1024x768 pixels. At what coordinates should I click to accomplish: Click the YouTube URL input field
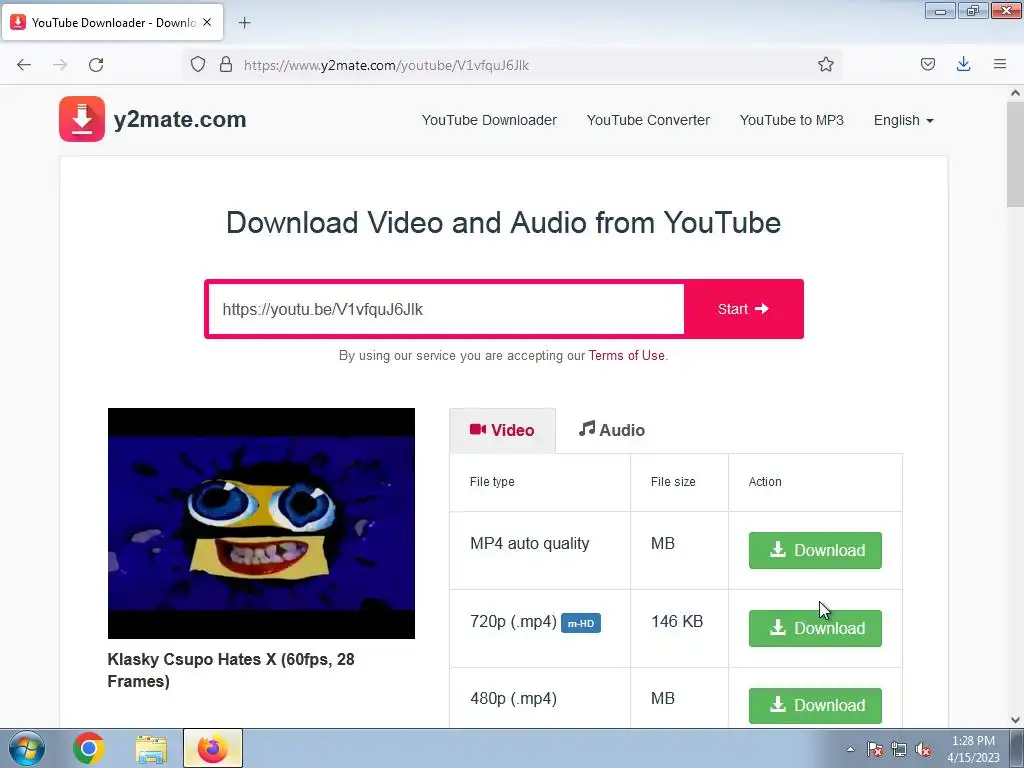pos(446,309)
